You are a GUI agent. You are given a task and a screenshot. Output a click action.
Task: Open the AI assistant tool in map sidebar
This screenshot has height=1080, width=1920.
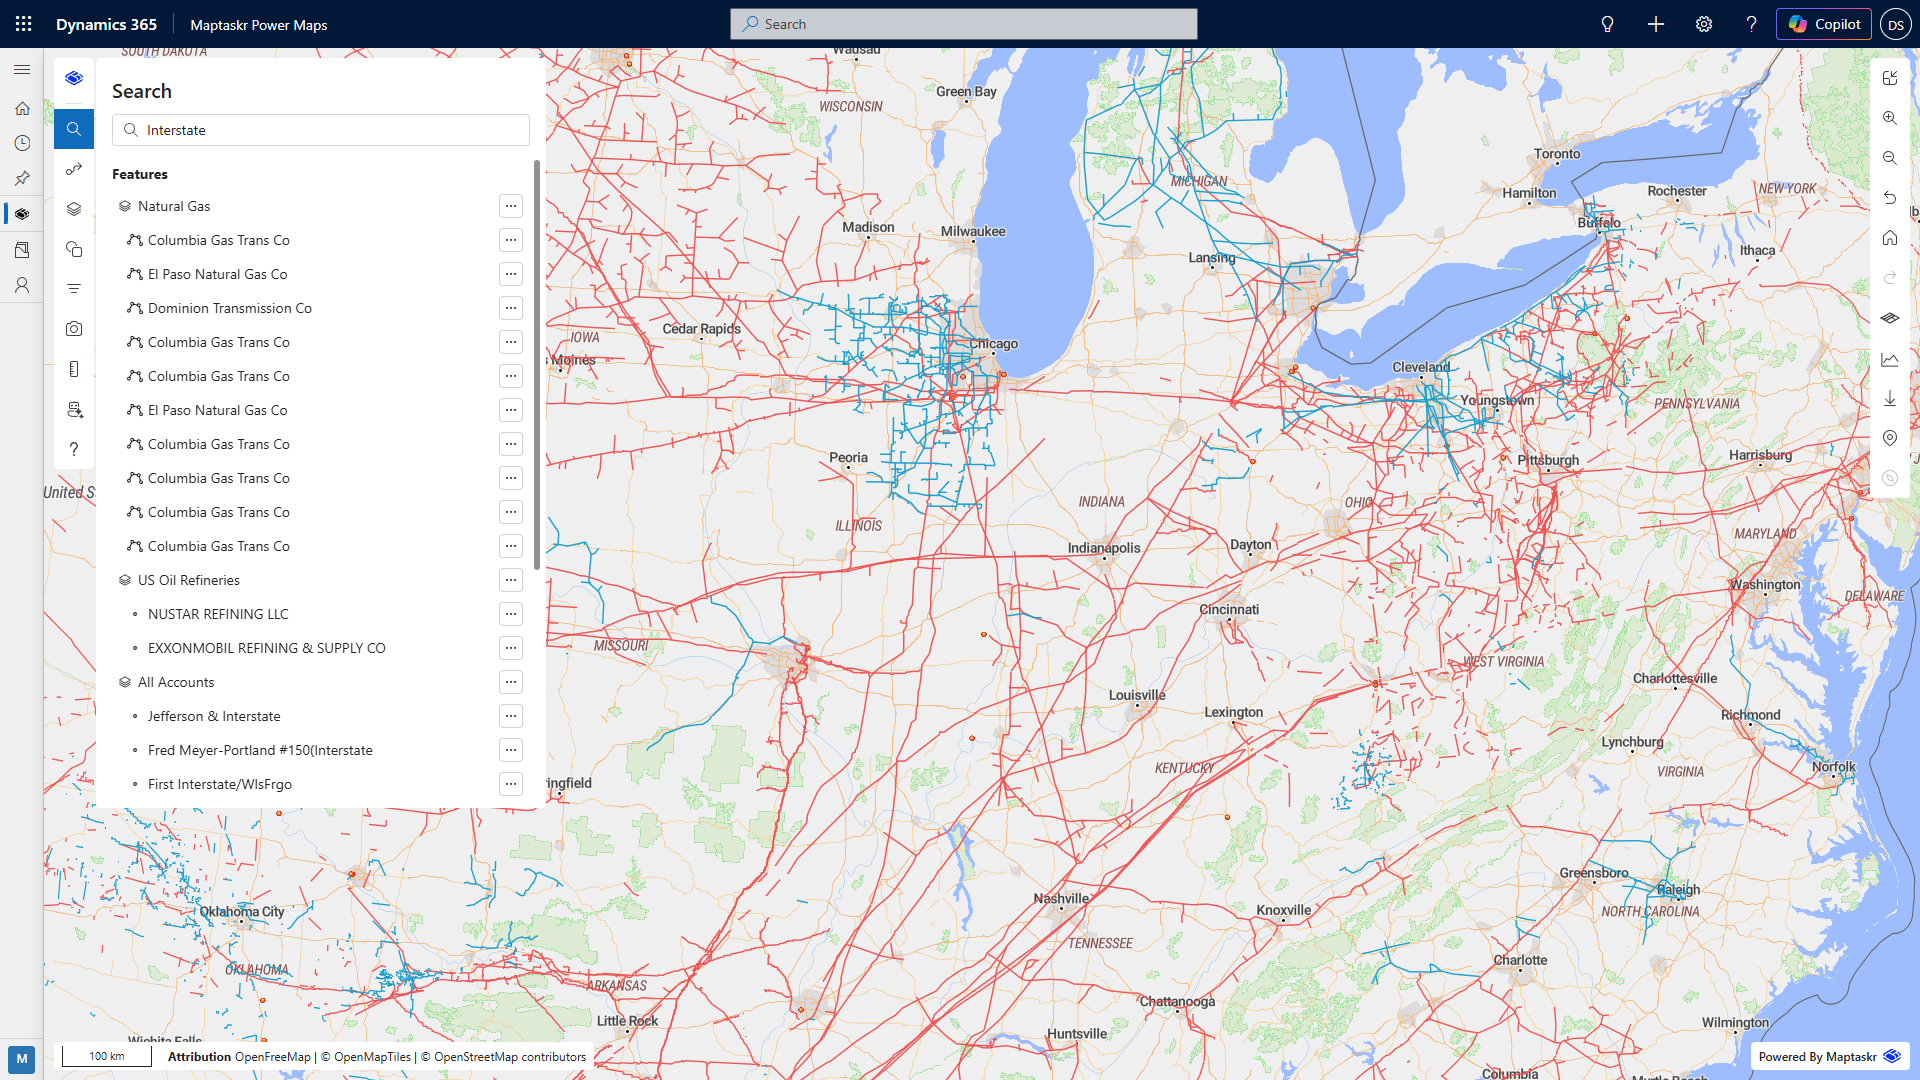[x=74, y=409]
